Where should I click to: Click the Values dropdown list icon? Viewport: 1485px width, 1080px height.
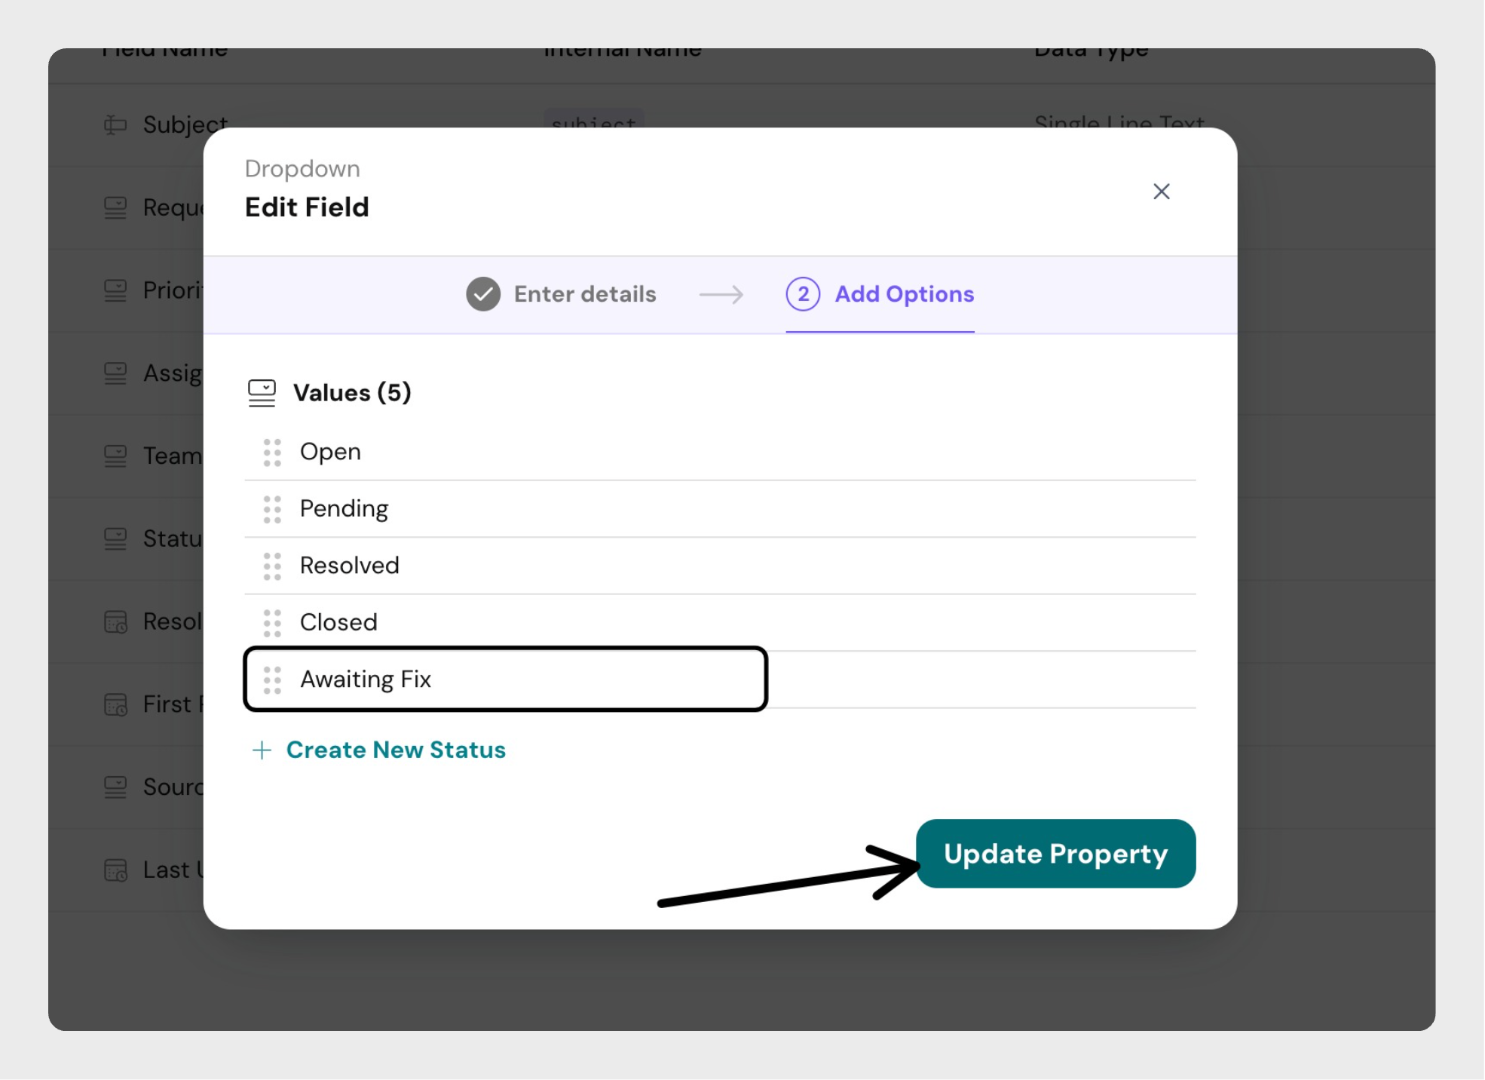point(262,393)
